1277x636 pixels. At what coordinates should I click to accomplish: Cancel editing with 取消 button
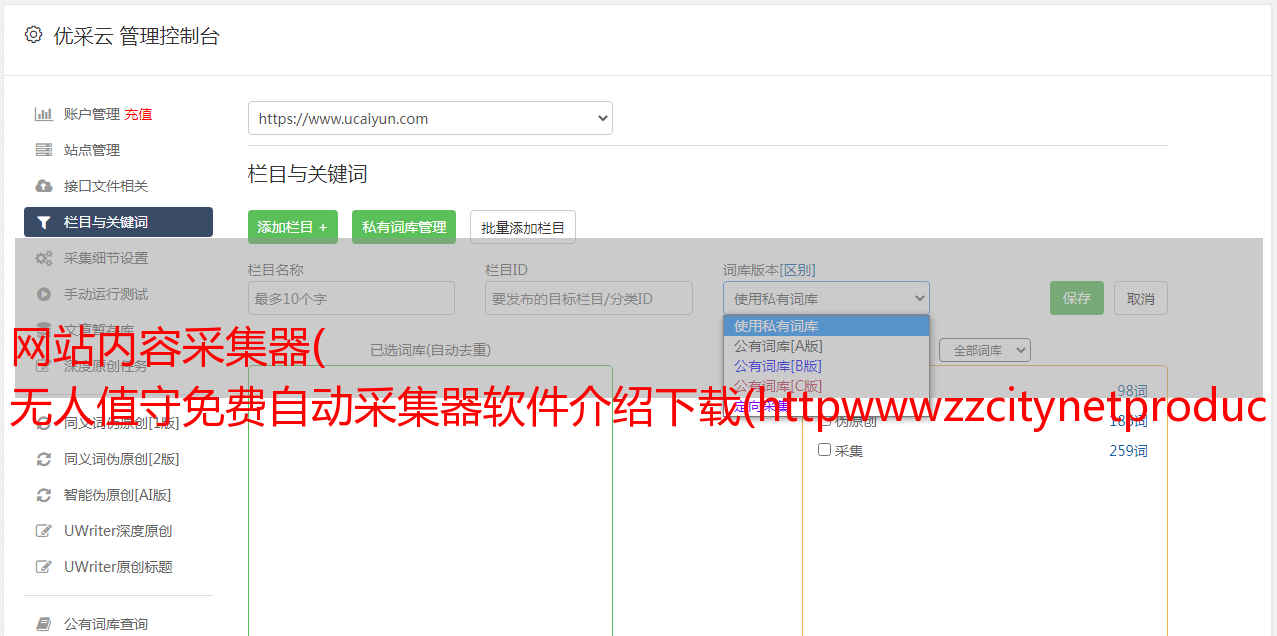click(1141, 298)
